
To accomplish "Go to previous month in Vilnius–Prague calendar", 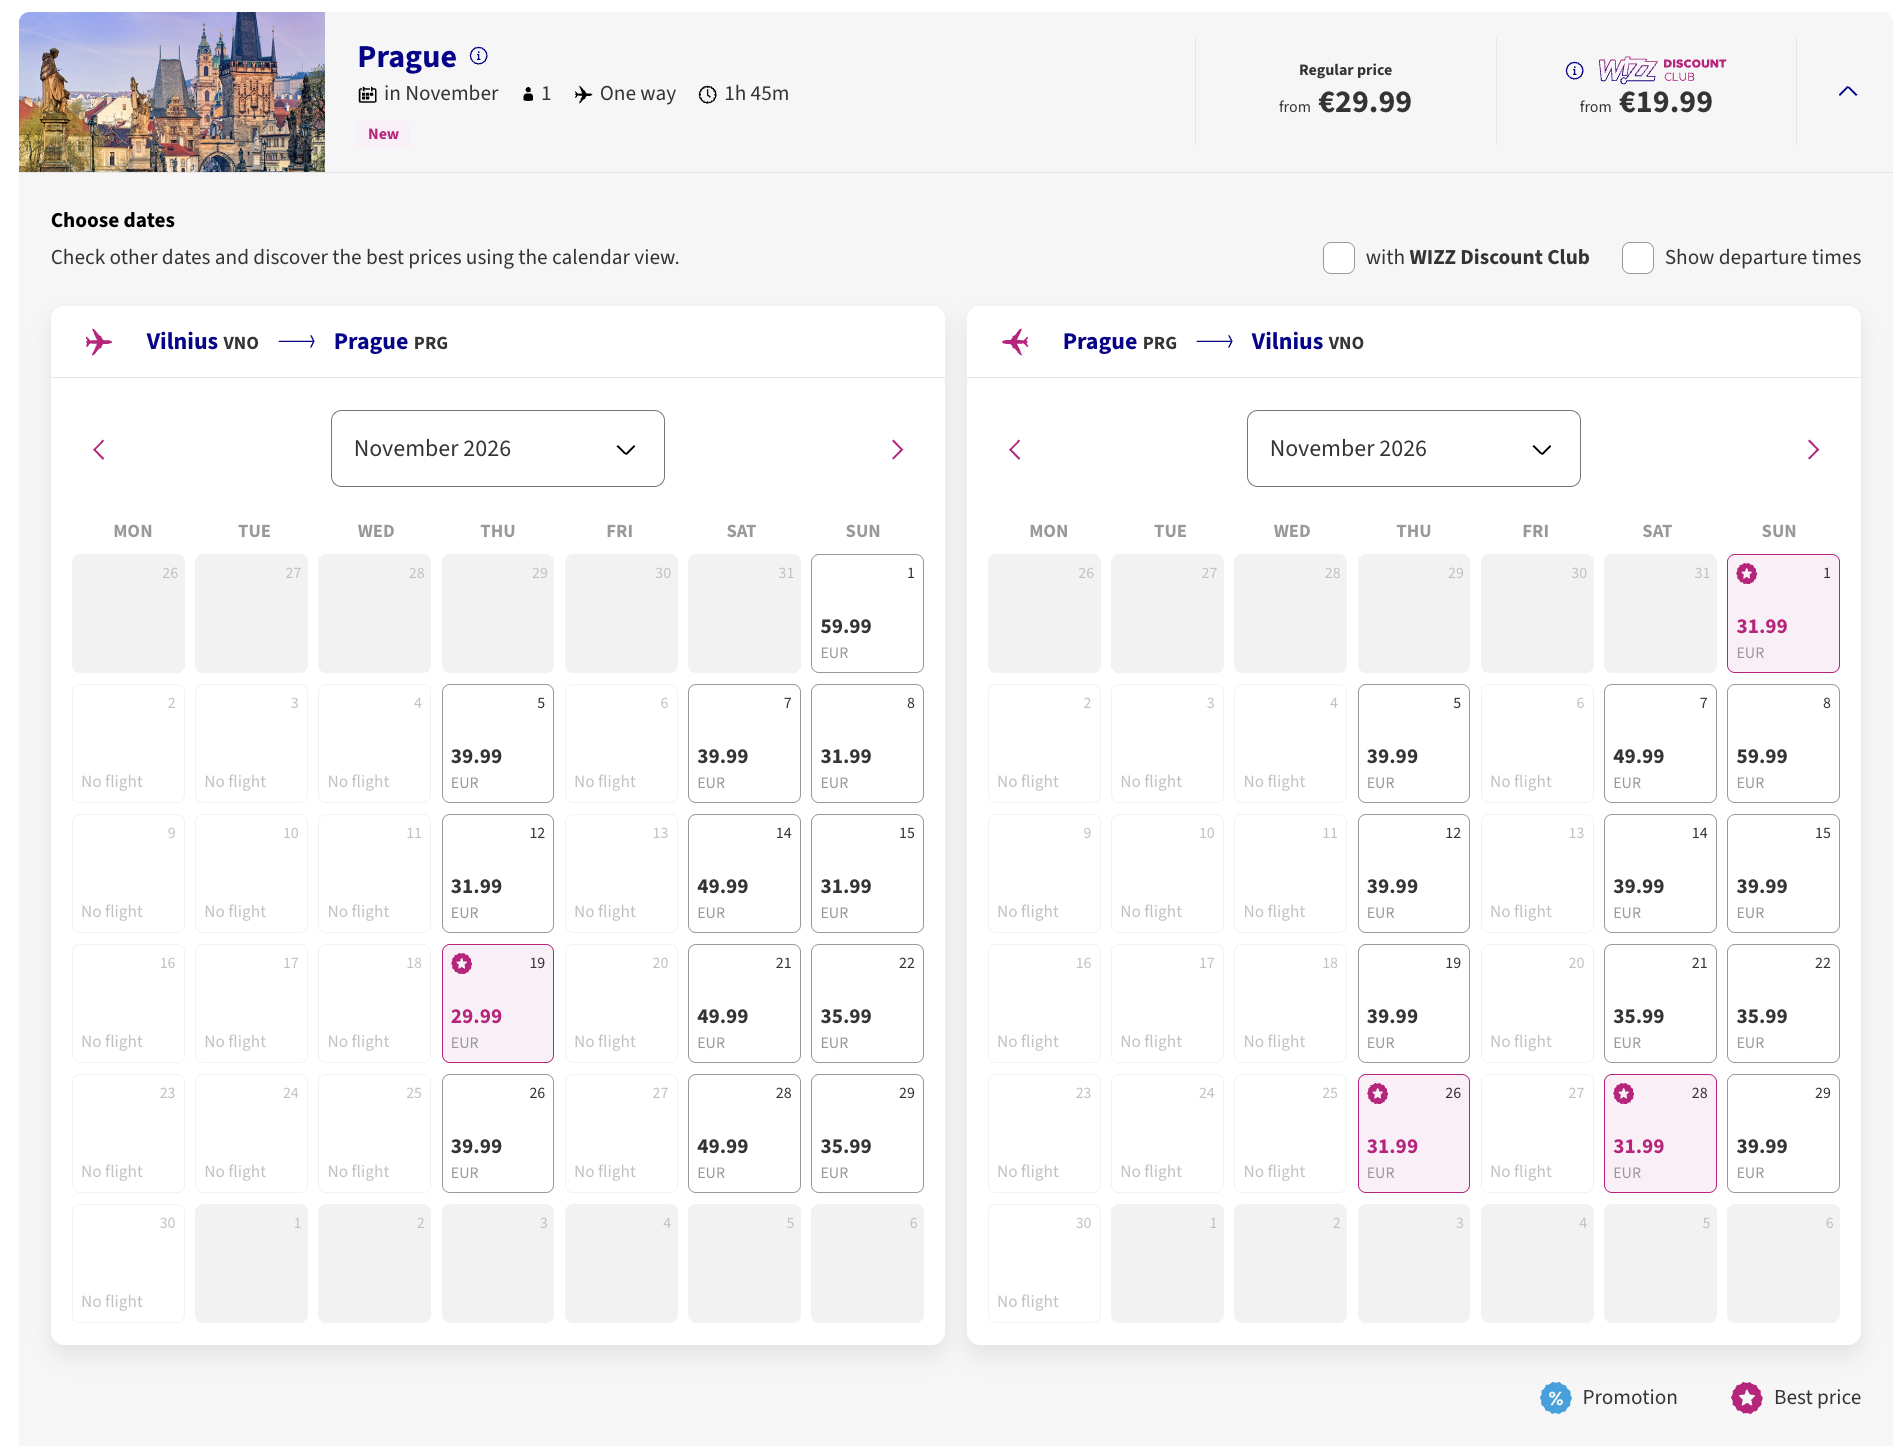I will pyautogui.click(x=99, y=450).
